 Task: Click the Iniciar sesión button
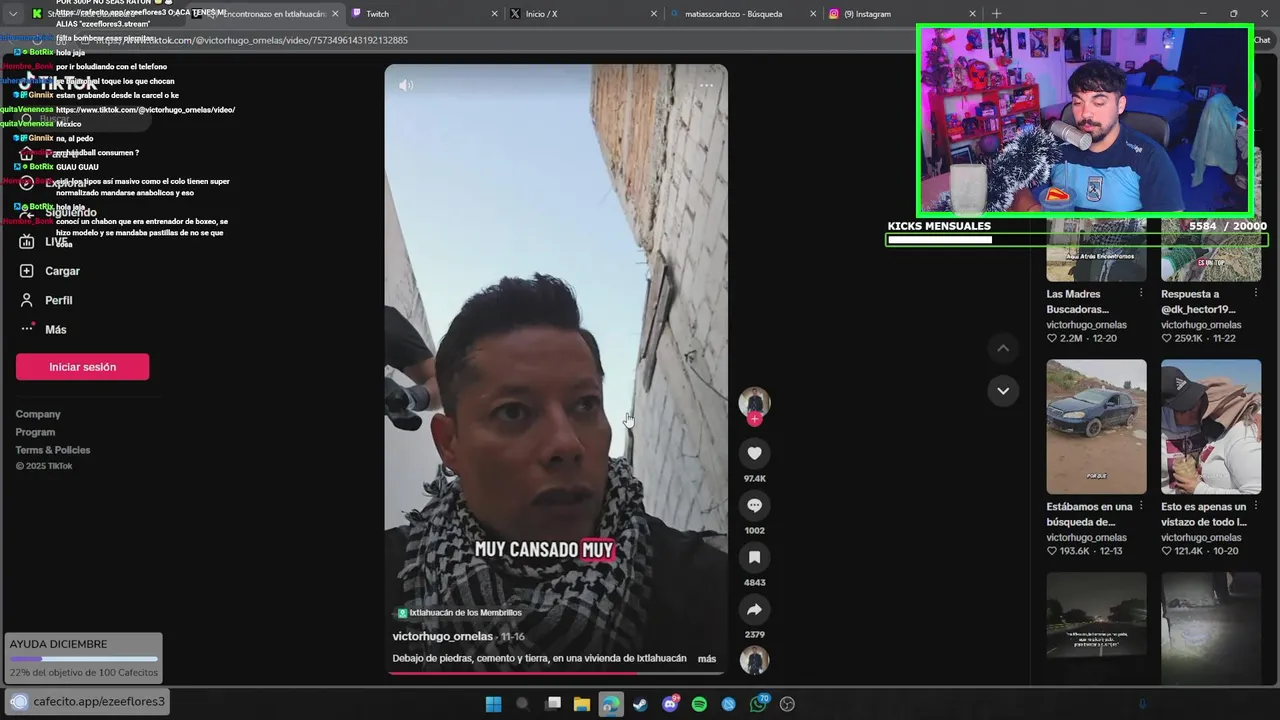[82, 367]
